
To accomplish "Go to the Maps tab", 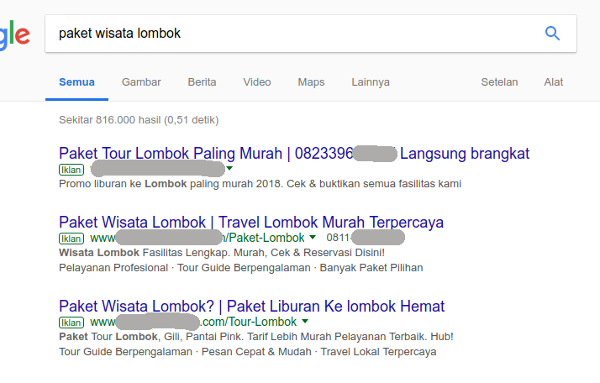I will pos(311,82).
